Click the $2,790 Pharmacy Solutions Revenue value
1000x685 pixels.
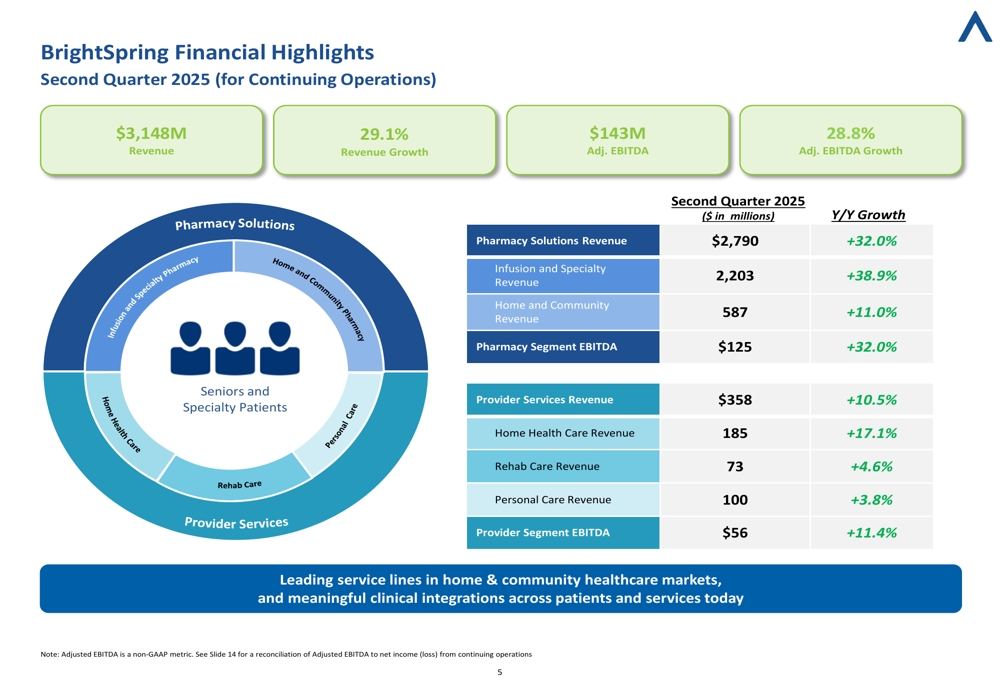pyautogui.click(x=735, y=240)
